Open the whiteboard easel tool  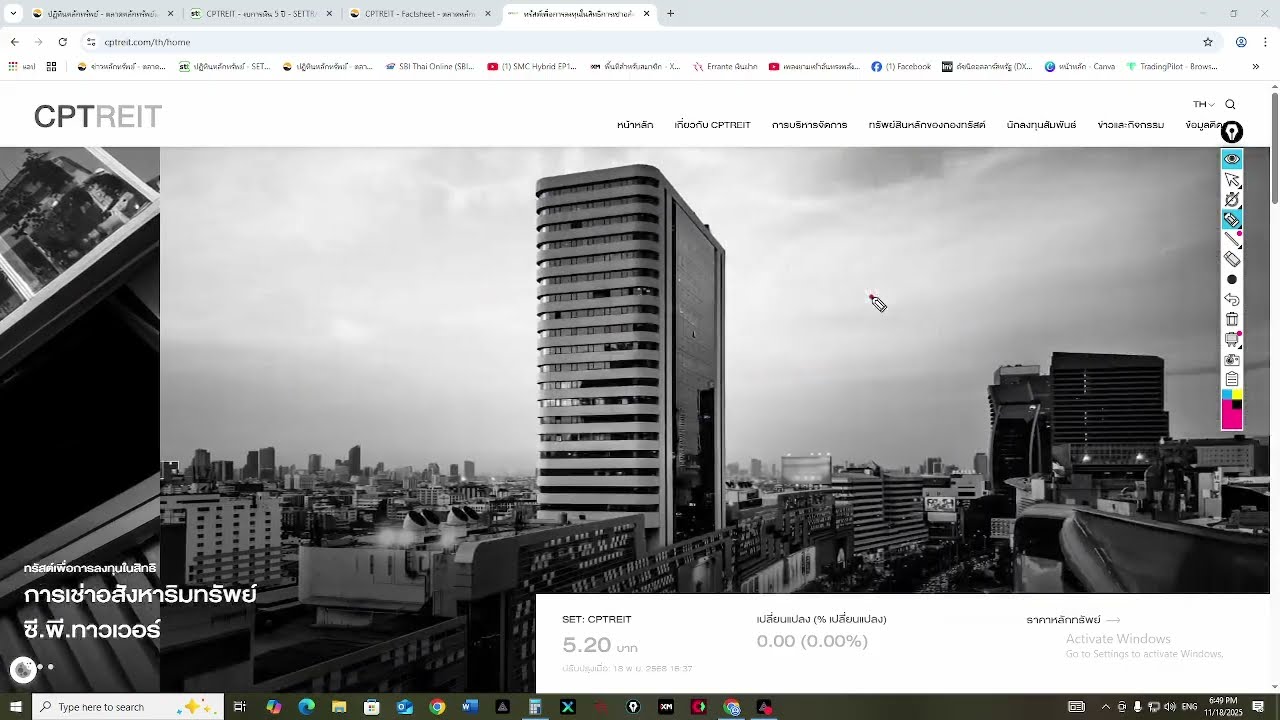pyautogui.click(x=1232, y=340)
